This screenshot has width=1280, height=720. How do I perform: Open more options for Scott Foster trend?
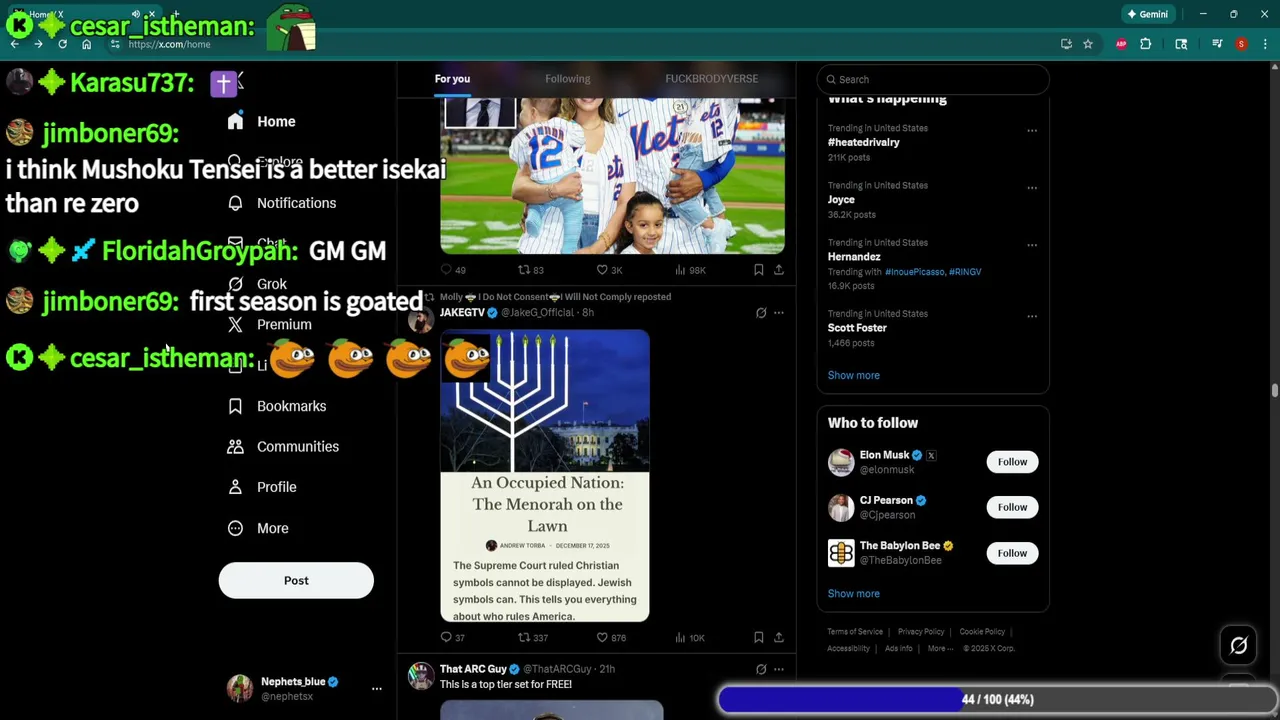coord(1032,315)
